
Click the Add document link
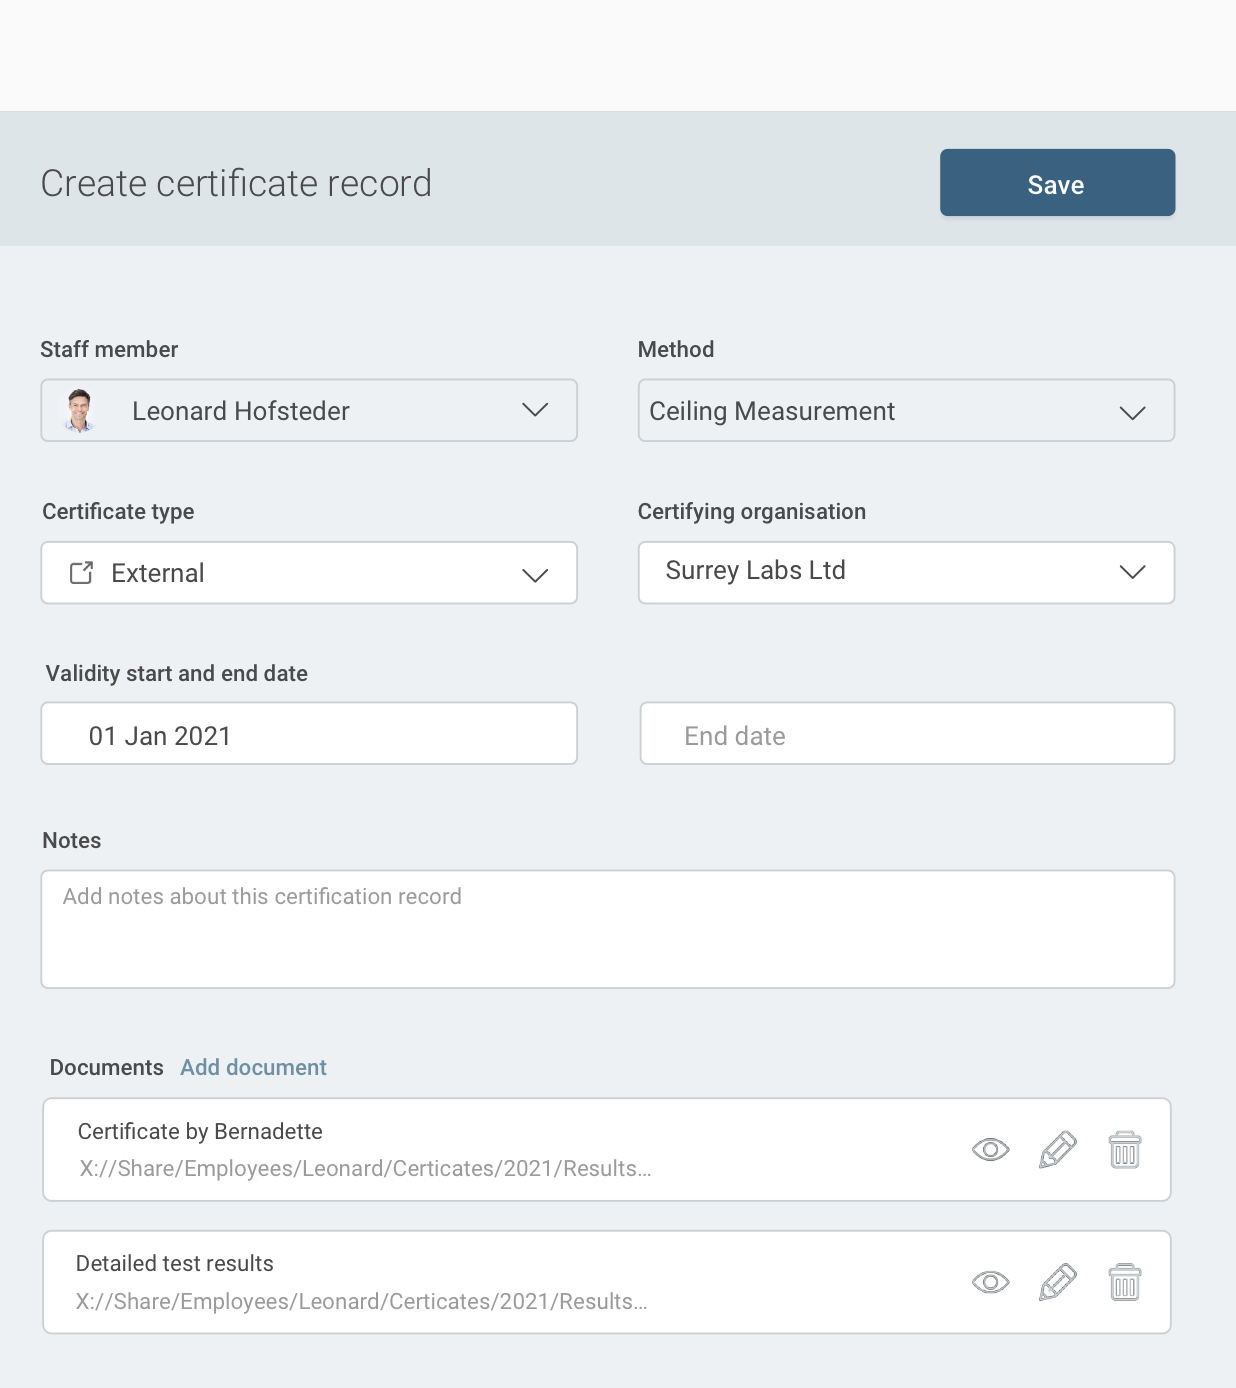point(253,1067)
